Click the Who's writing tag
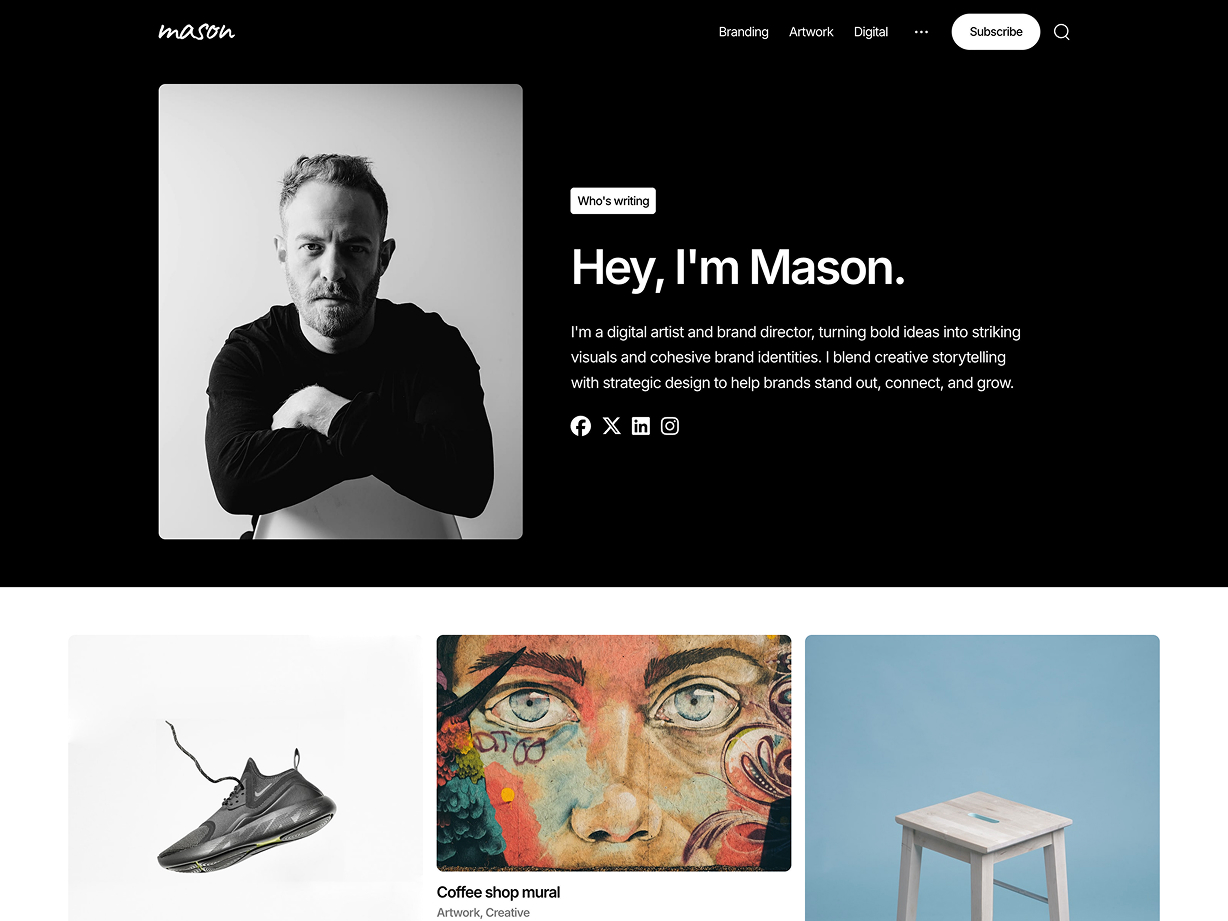1228x921 pixels. [613, 201]
